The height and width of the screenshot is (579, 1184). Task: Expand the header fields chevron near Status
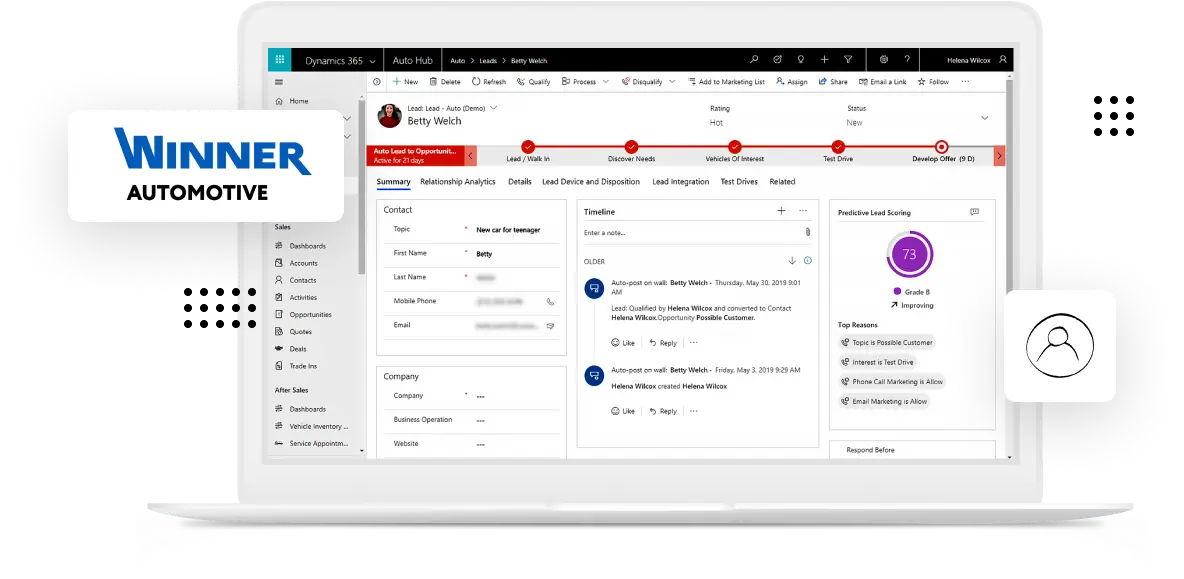point(984,118)
